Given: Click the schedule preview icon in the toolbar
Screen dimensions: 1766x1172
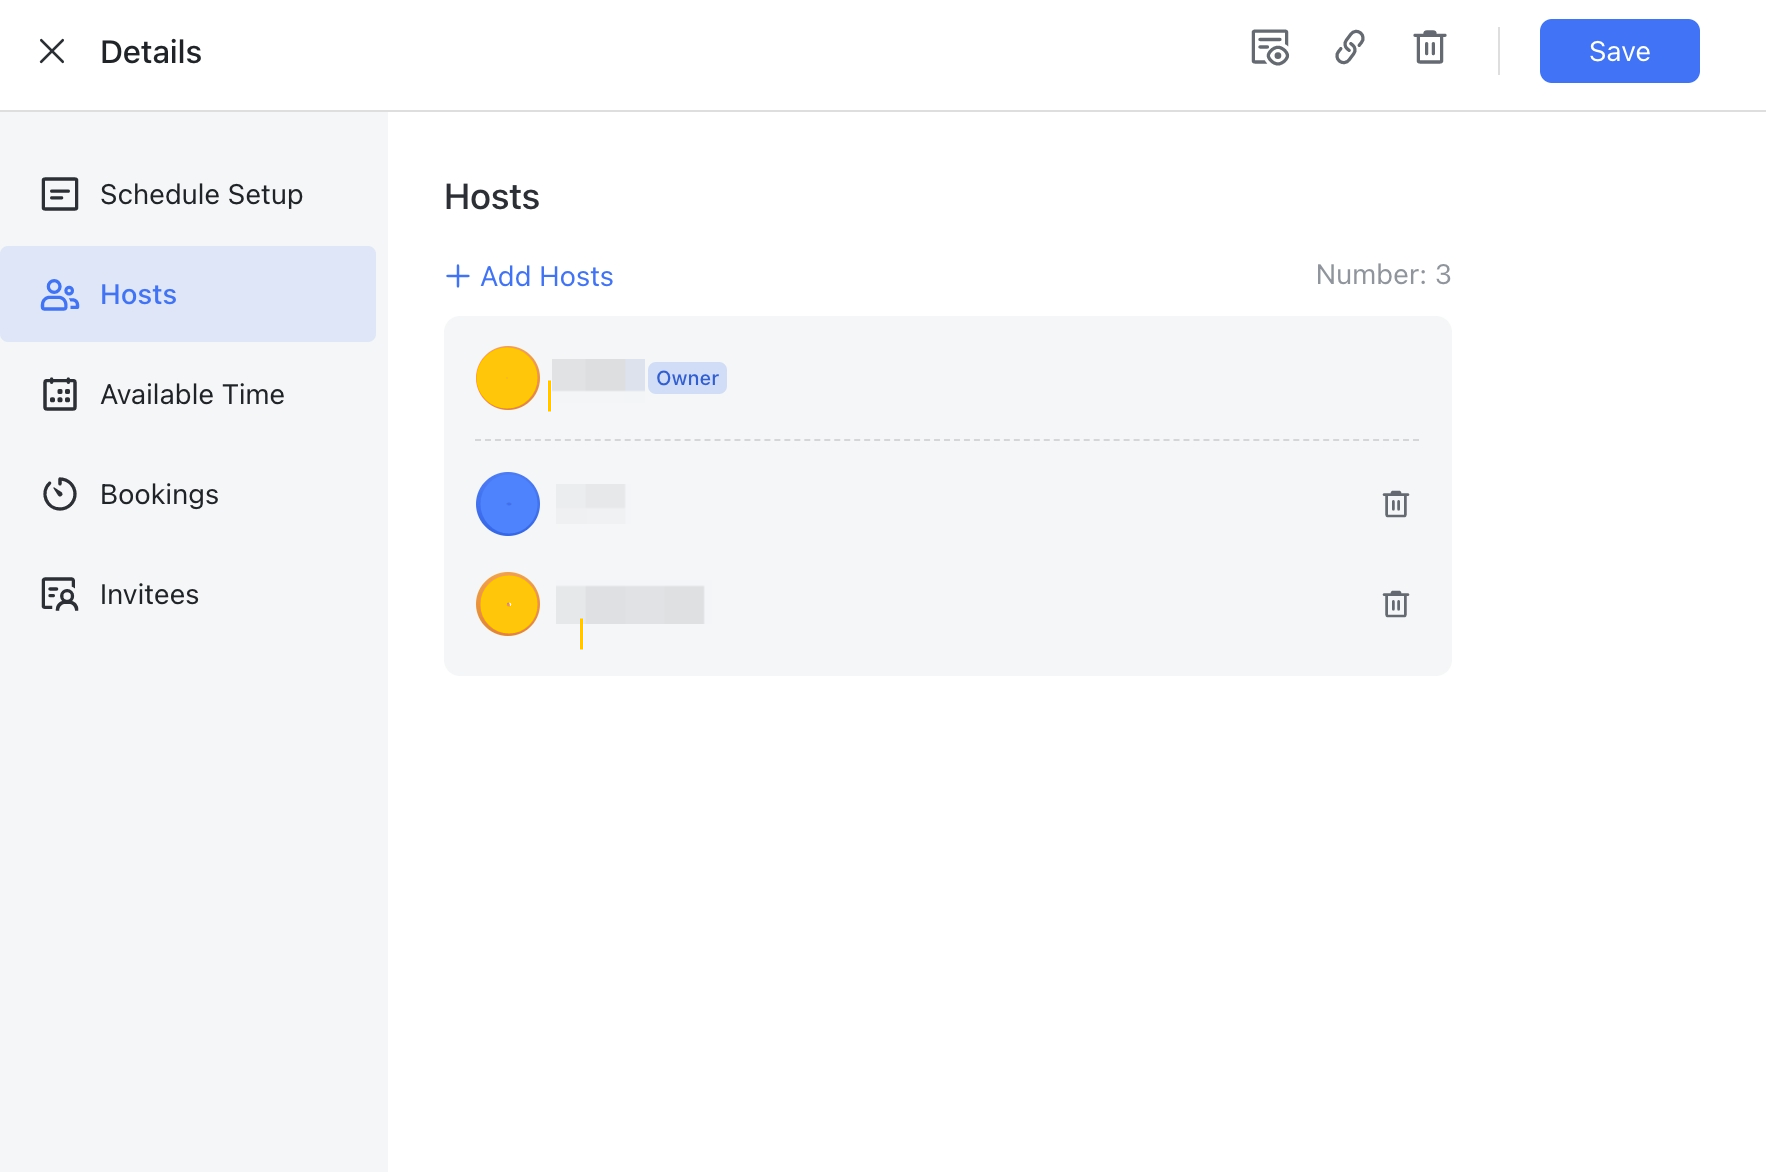Looking at the screenshot, I should click(x=1269, y=47).
